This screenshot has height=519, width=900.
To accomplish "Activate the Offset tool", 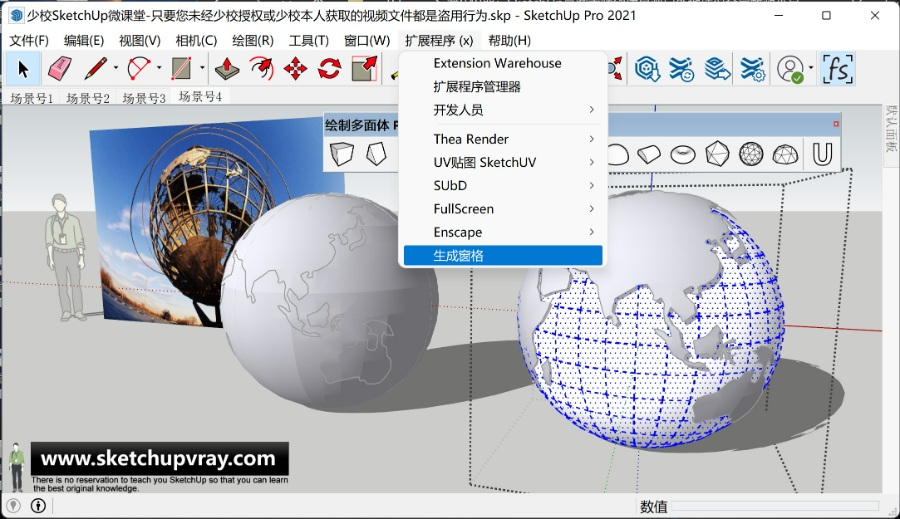I will pyautogui.click(x=261, y=69).
